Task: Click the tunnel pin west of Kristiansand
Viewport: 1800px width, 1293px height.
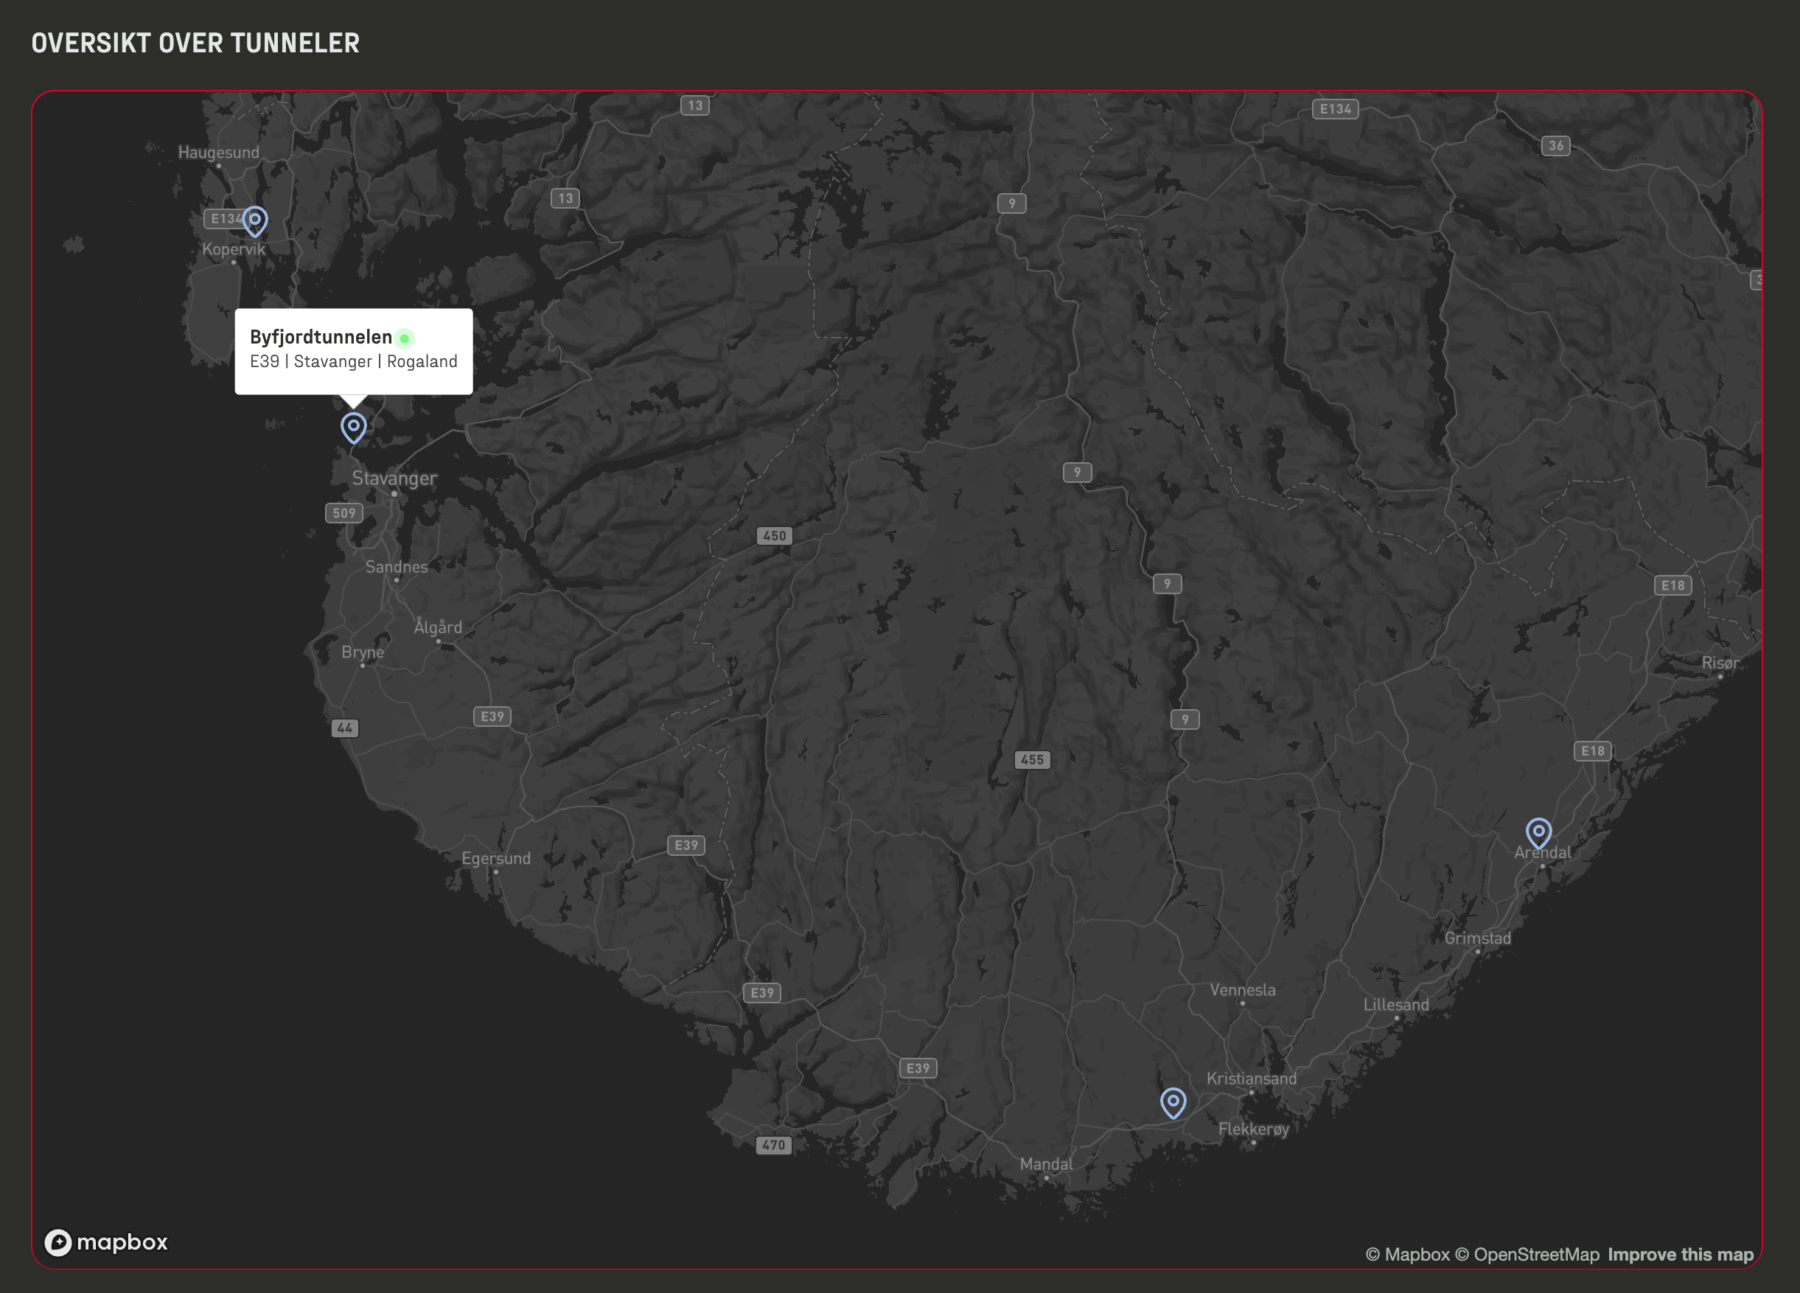Action: pyautogui.click(x=1173, y=1102)
